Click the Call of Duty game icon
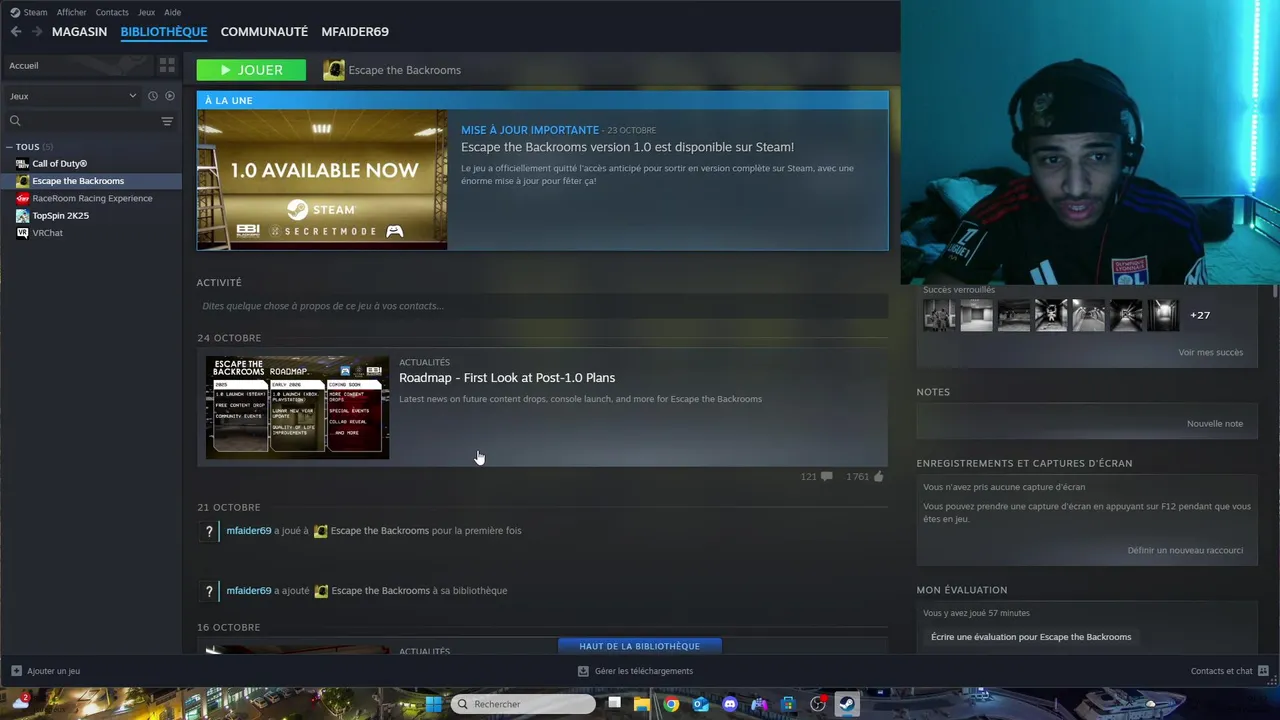The image size is (1280, 720). click(23, 164)
